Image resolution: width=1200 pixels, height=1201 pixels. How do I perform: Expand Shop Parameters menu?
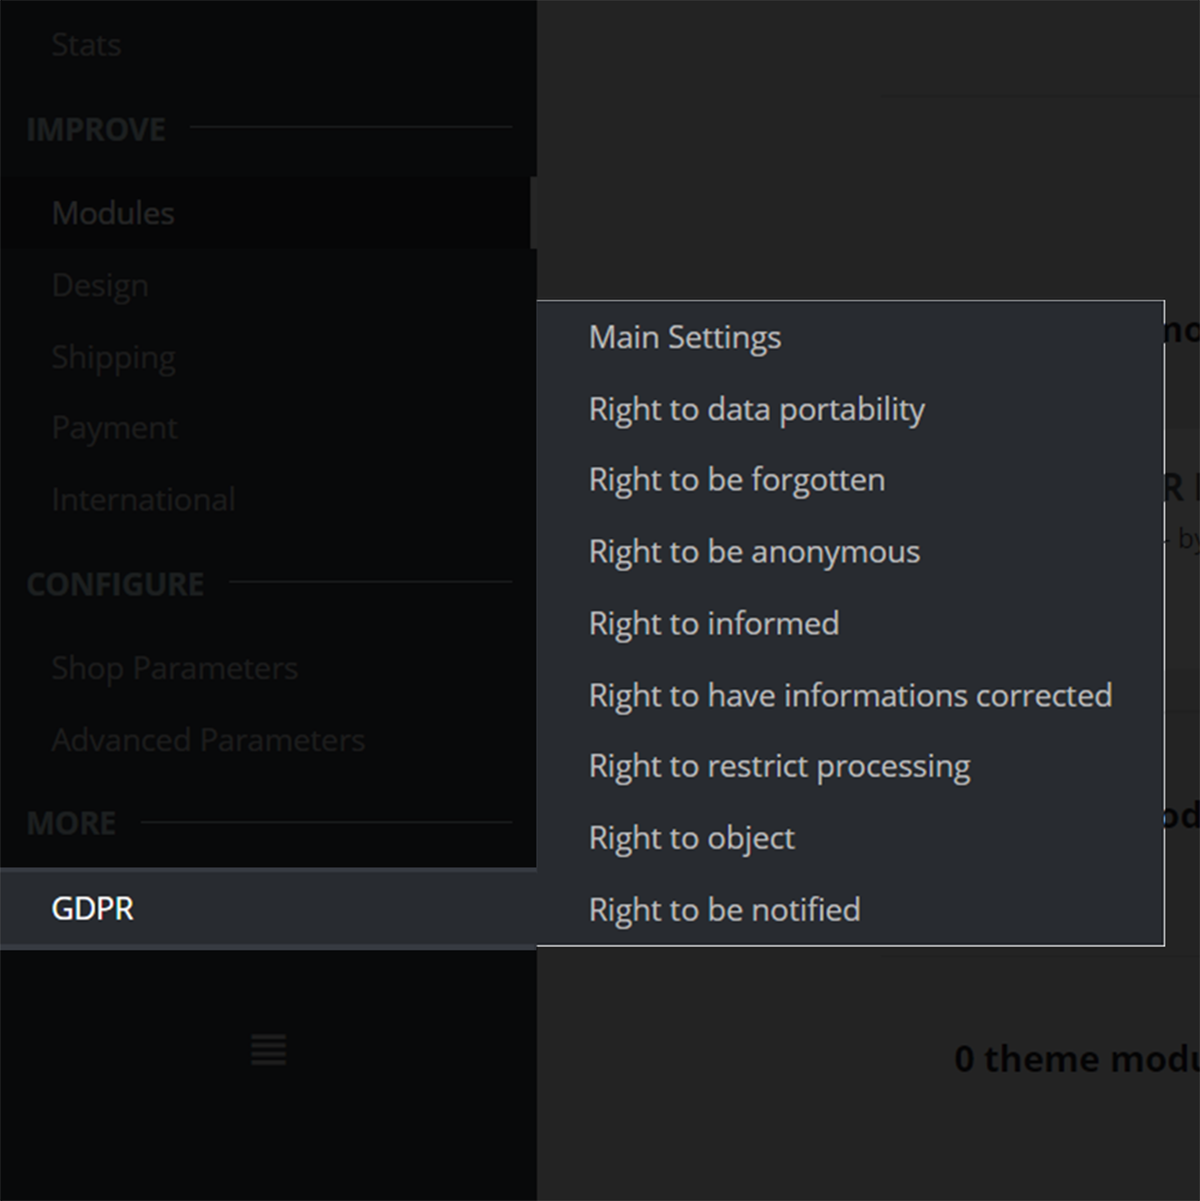[174, 668]
